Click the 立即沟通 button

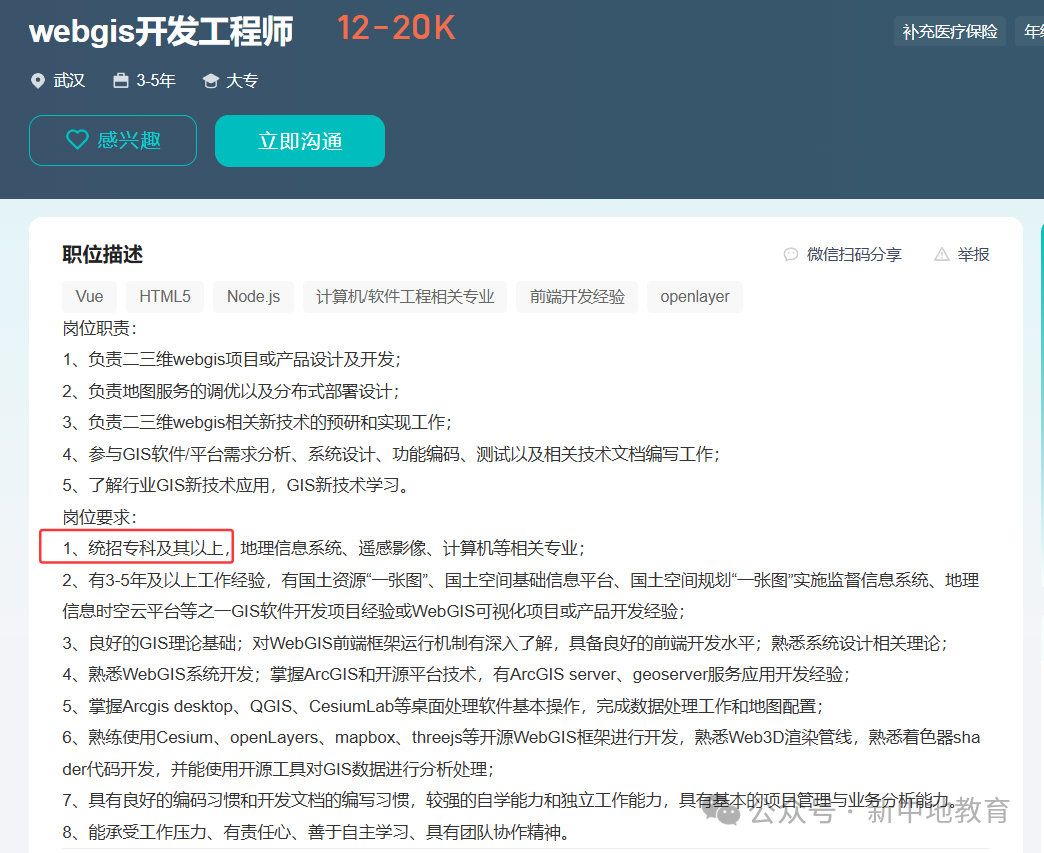pyautogui.click(x=299, y=140)
